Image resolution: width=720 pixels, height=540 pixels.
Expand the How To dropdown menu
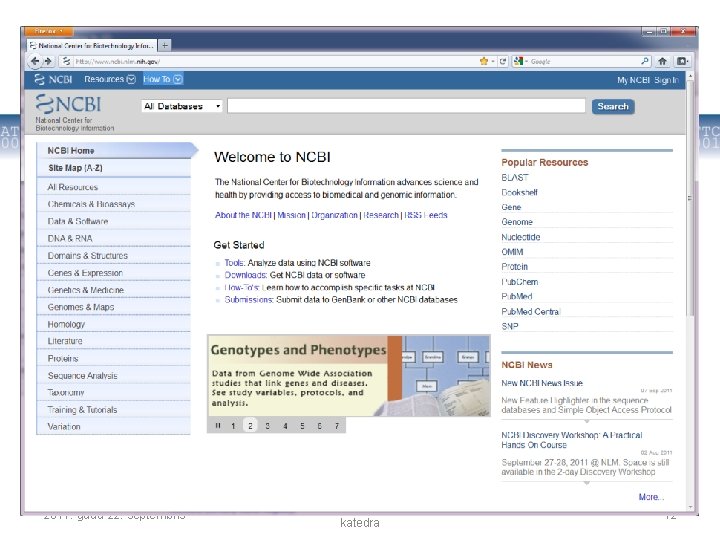(163, 79)
